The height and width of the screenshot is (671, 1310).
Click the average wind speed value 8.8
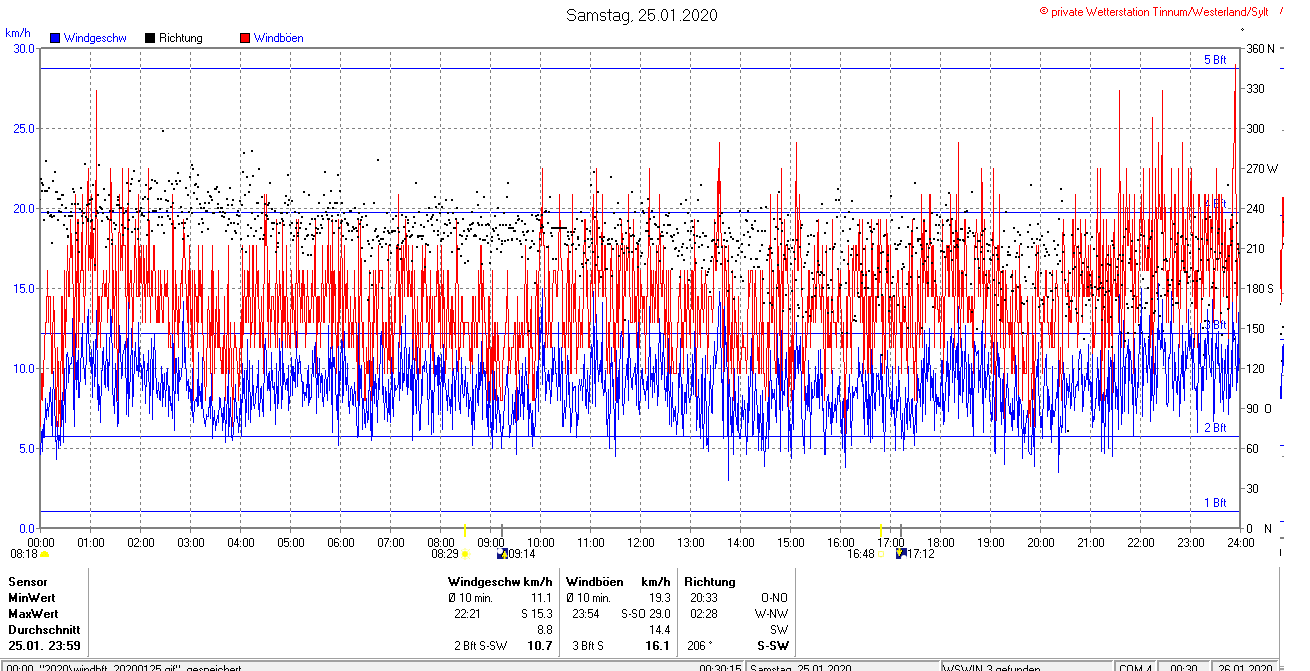pos(545,629)
